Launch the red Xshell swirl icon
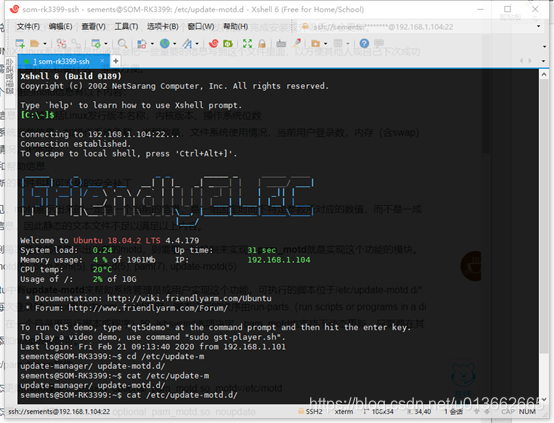Screen dimensions: 554x423 [213, 43]
